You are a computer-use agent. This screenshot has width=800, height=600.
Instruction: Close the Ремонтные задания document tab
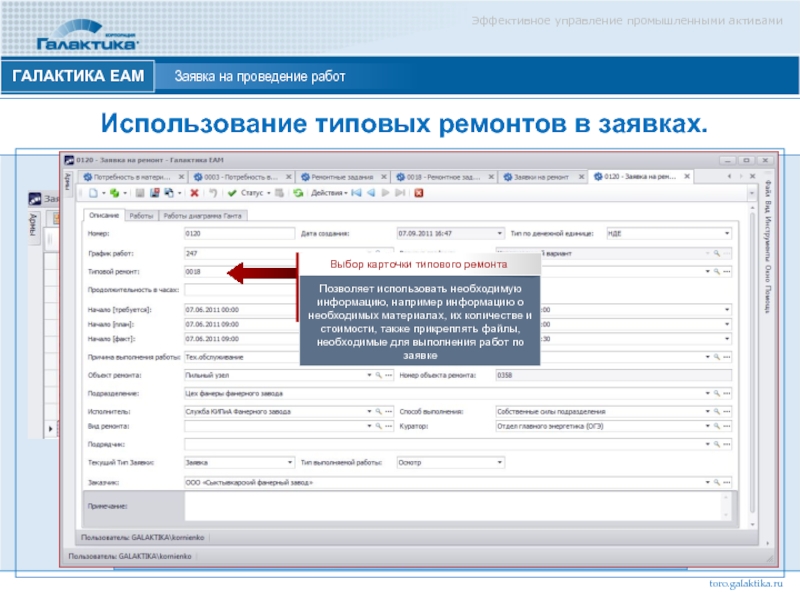point(385,177)
